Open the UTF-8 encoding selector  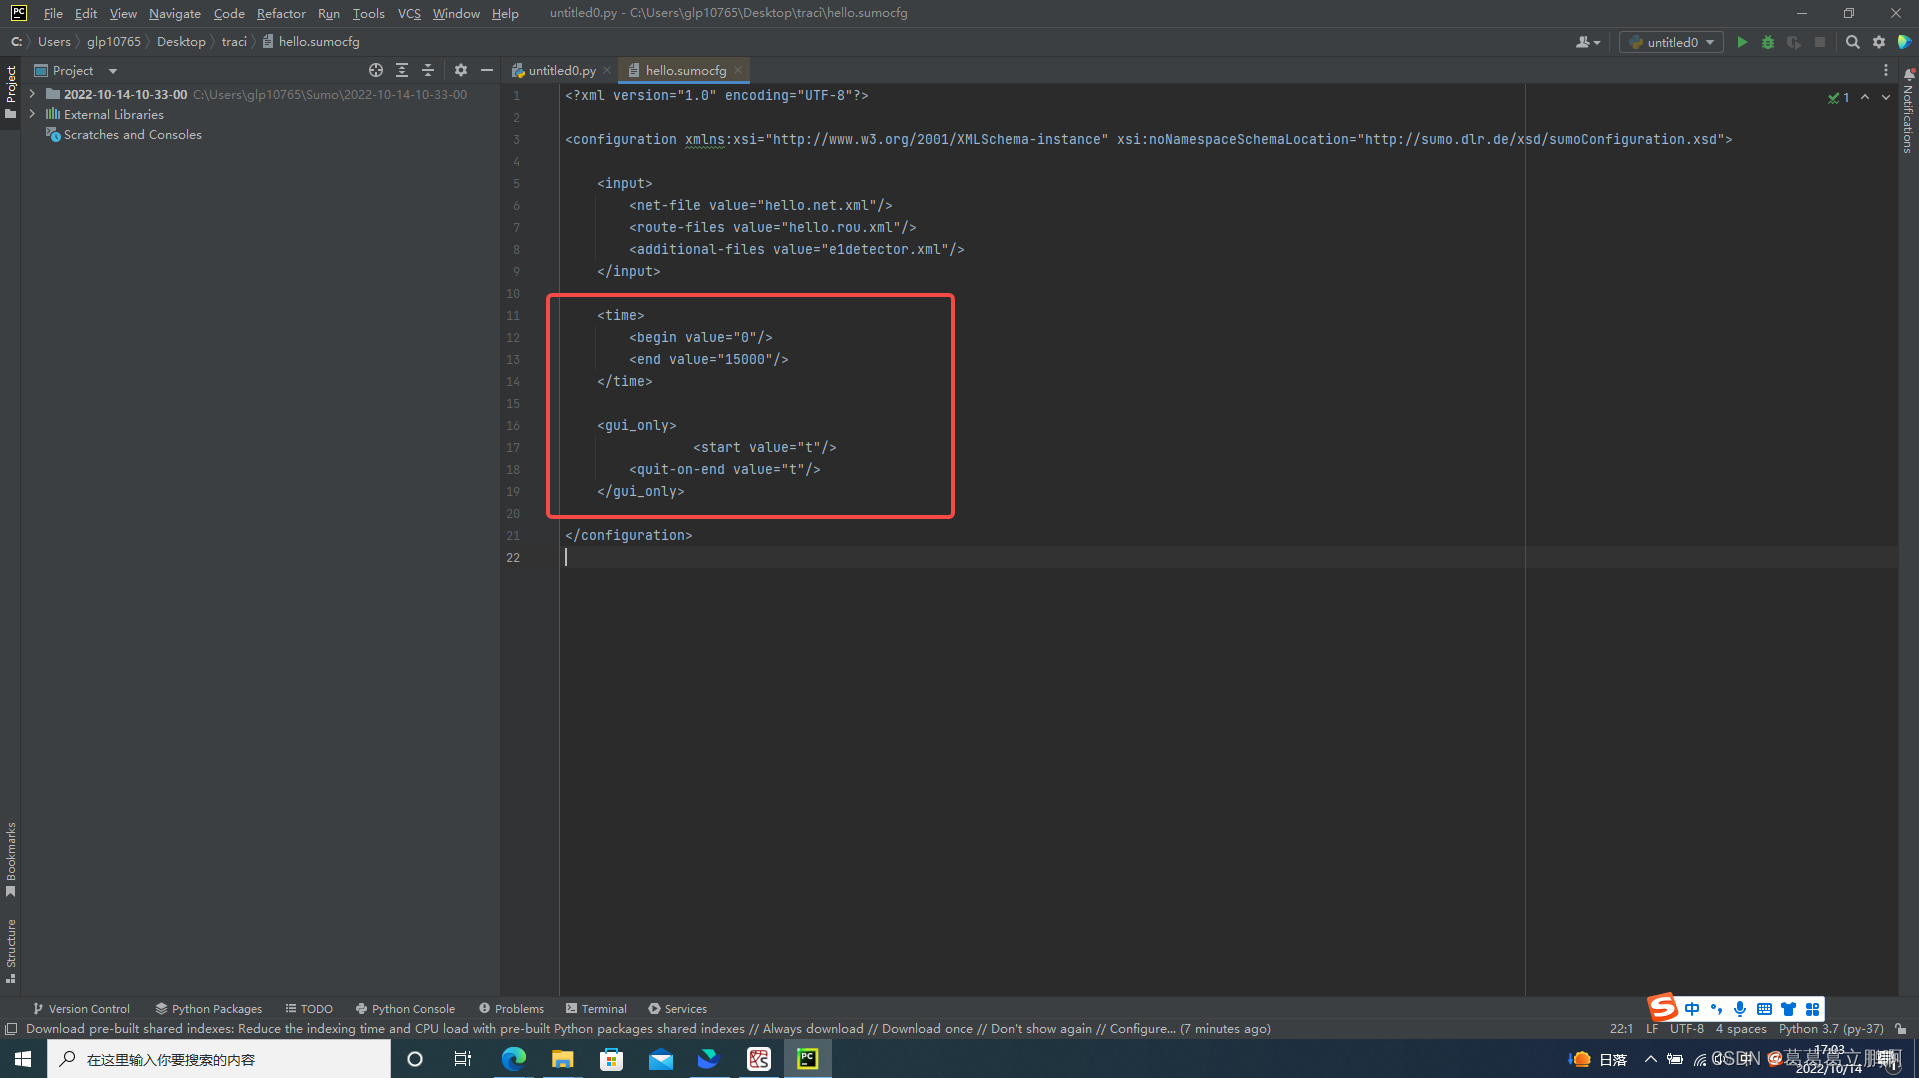pos(1687,1029)
